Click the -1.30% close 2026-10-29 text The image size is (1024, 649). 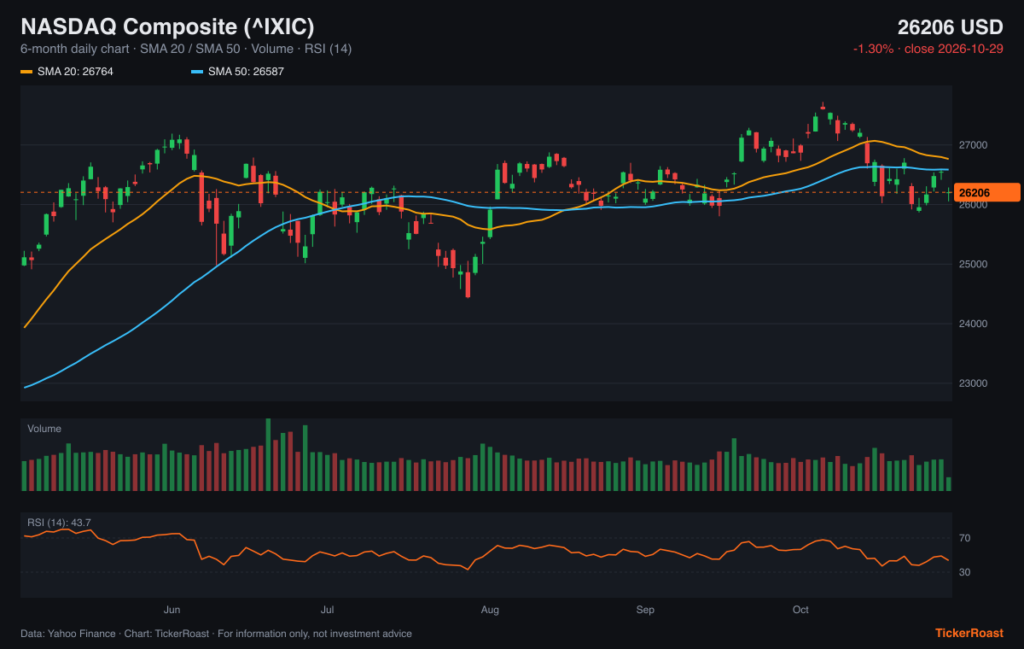coord(928,49)
